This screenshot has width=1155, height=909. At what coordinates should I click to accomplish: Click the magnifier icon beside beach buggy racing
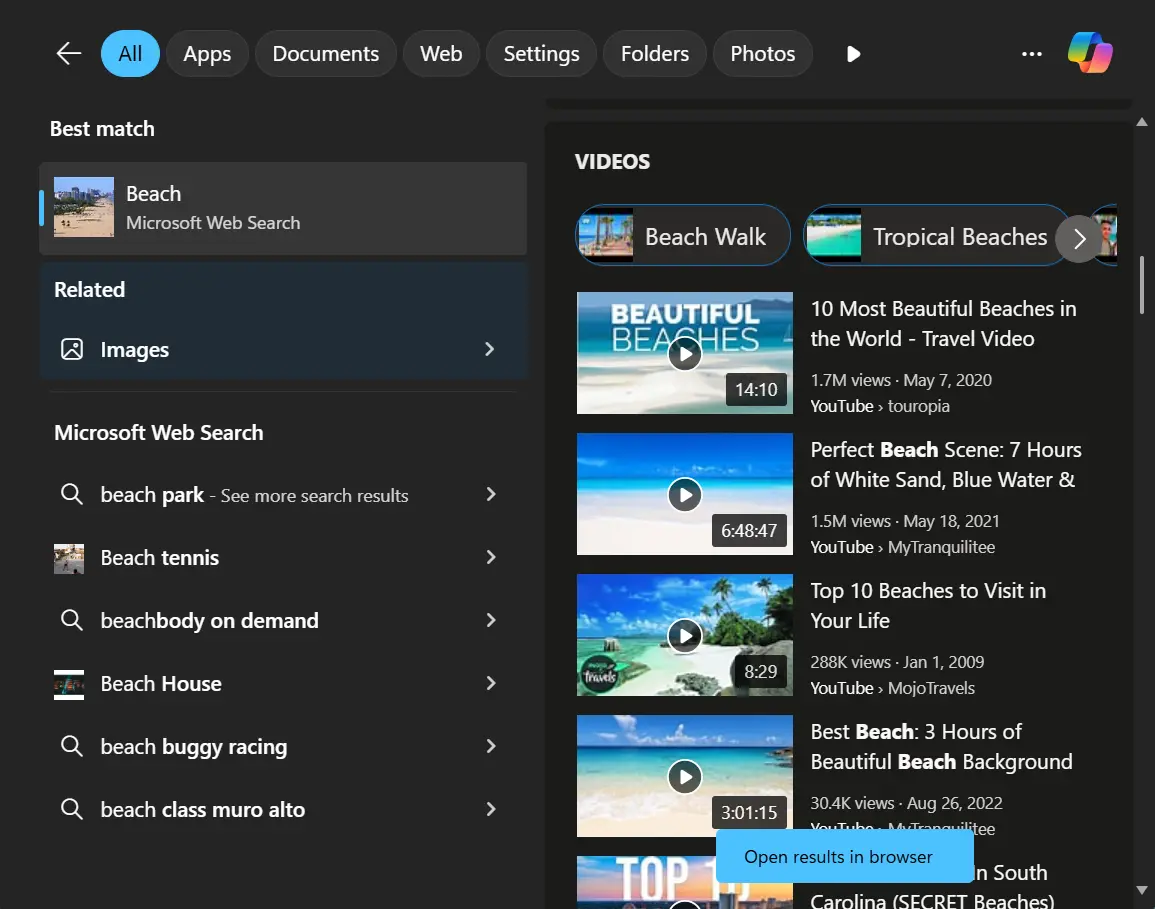[x=71, y=746]
